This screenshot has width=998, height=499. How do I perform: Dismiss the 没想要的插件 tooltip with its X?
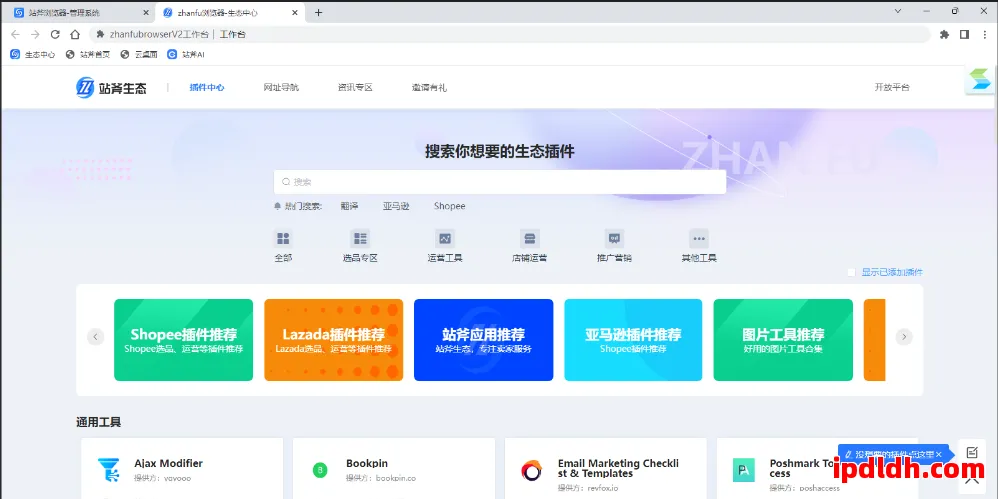(938, 454)
